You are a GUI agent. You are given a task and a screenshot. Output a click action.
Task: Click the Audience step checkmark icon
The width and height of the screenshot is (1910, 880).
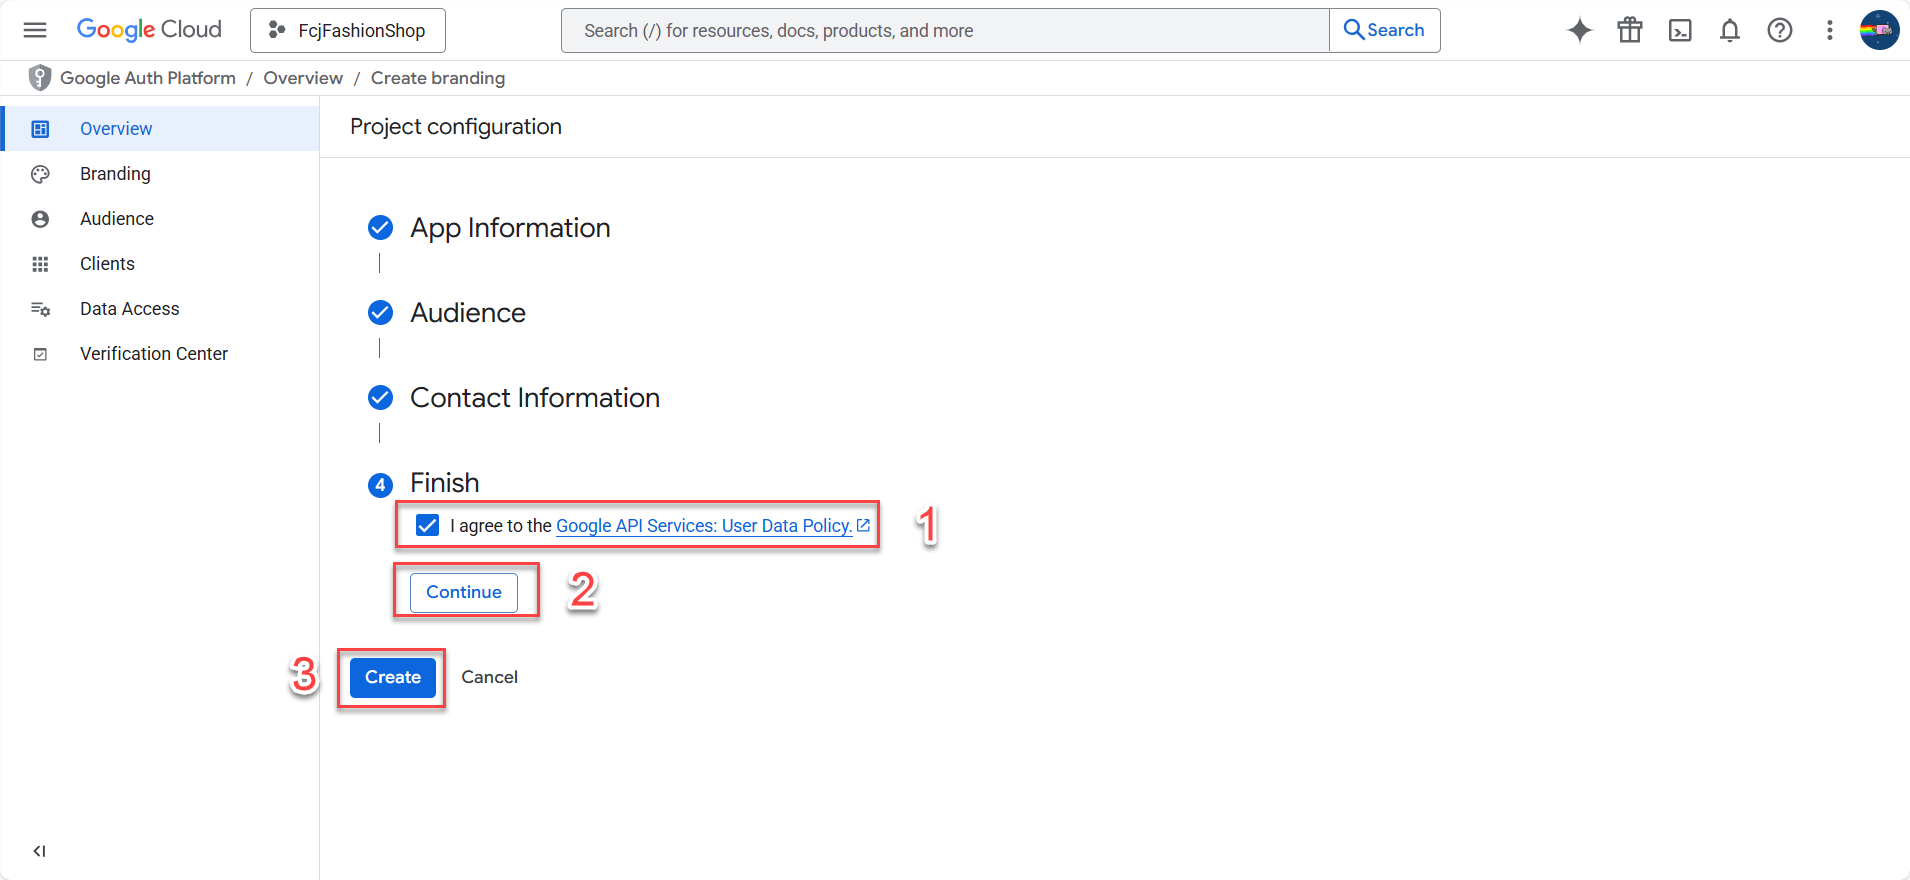[x=380, y=313]
